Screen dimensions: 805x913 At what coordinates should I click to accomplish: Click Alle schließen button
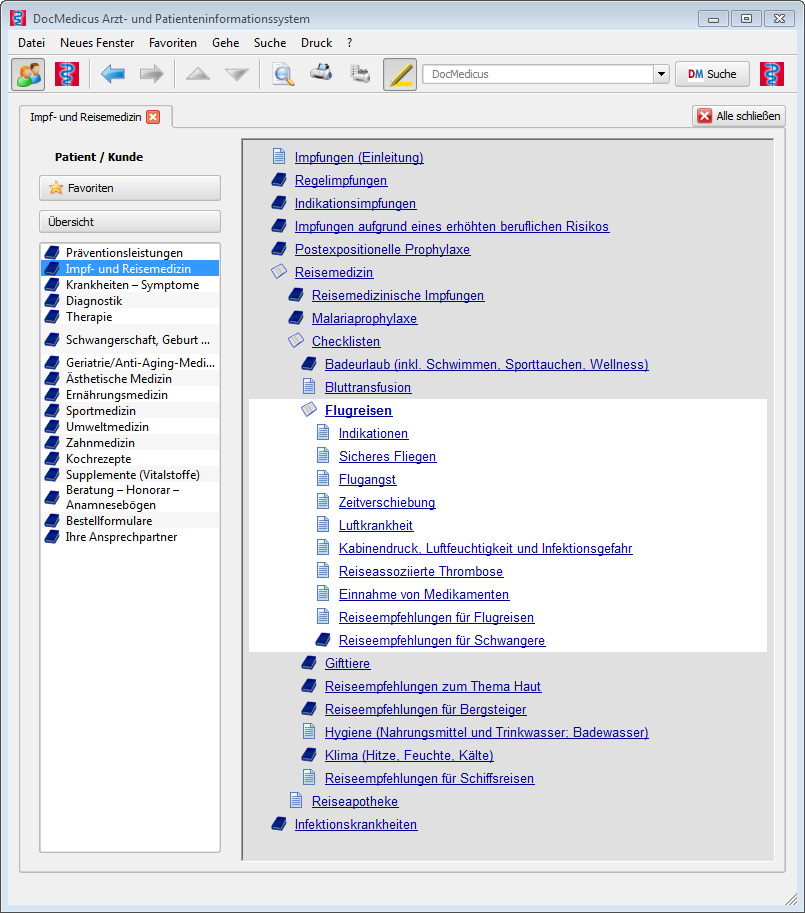[739, 116]
